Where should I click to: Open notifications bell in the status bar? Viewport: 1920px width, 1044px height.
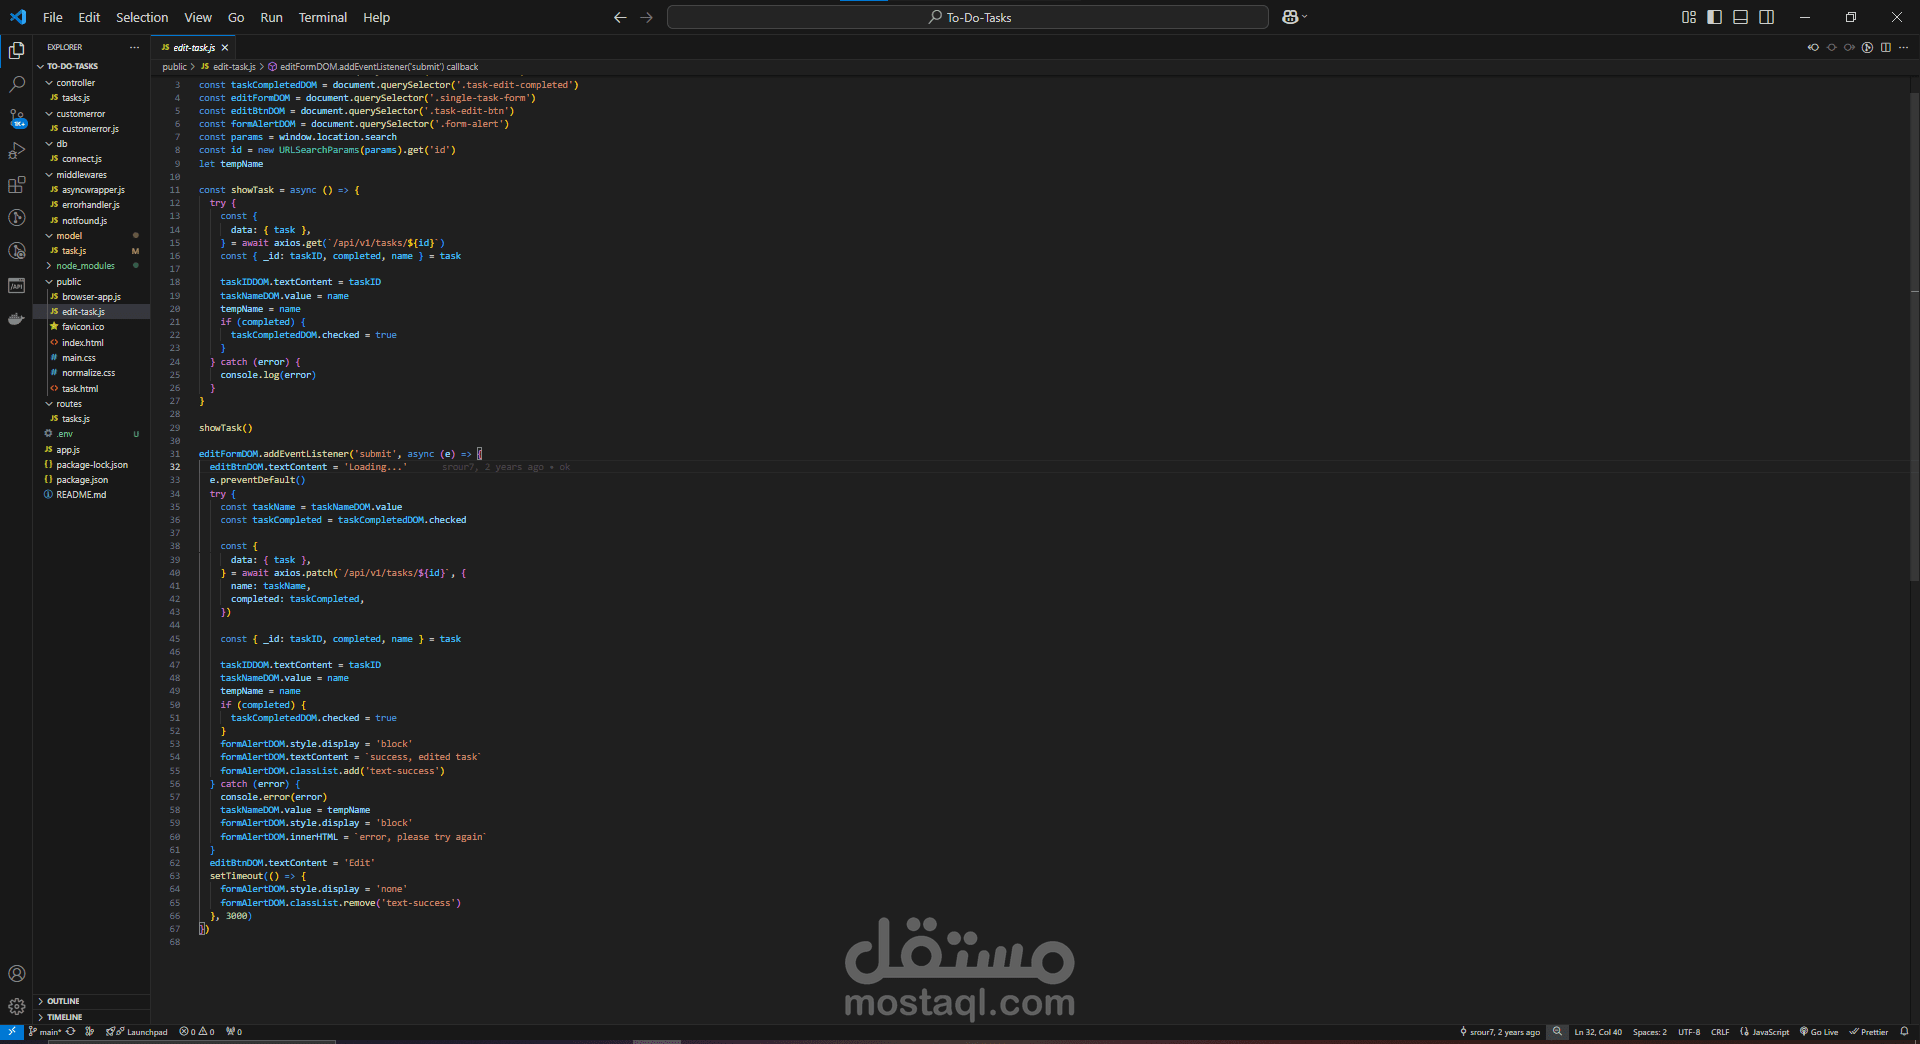click(x=1904, y=1032)
